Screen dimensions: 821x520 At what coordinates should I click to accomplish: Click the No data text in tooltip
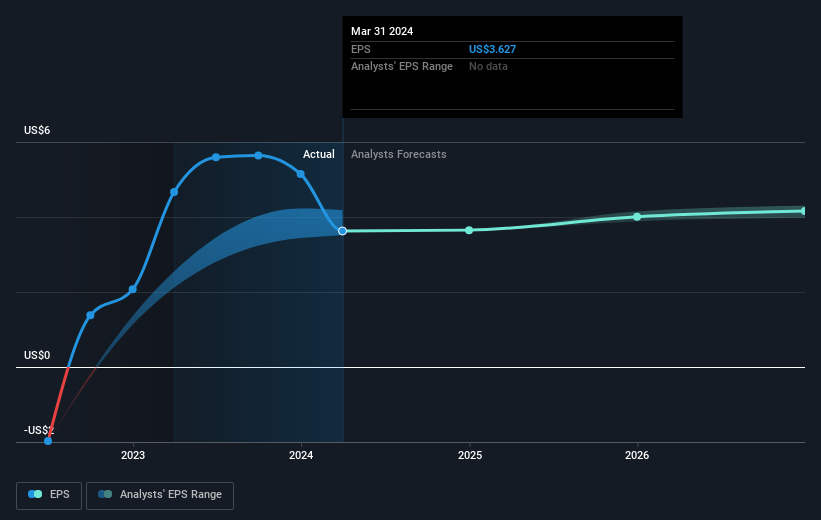[488, 67]
